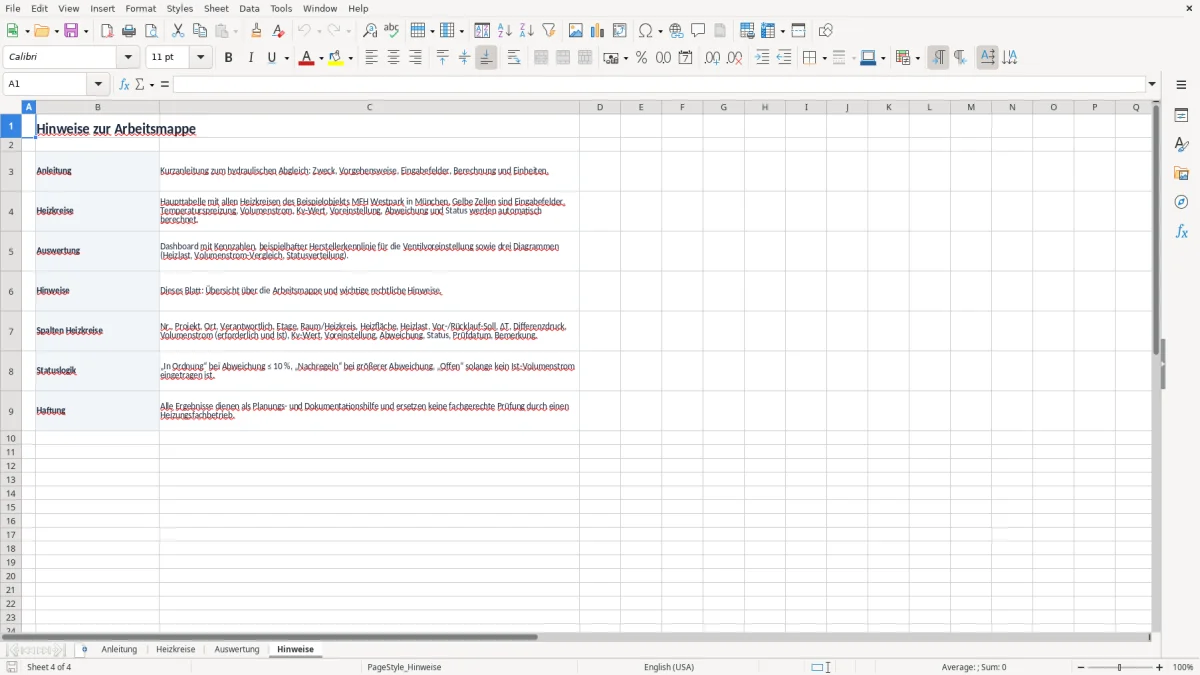Open the font size dropdown
The height and width of the screenshot is (675, 1200).
200,58
